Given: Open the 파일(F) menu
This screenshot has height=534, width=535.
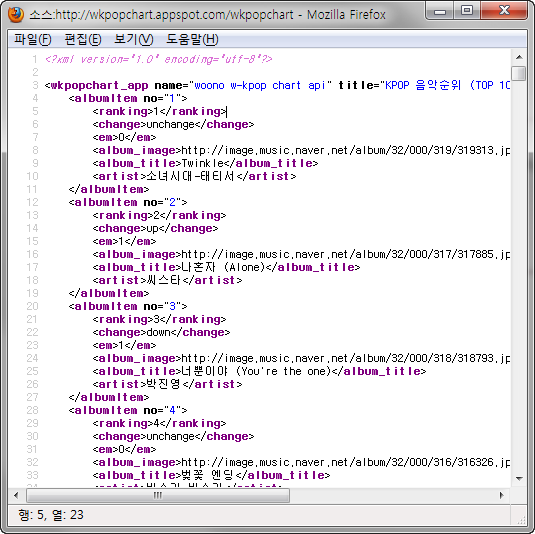Looking at the screenshot, I should point(33,39).
